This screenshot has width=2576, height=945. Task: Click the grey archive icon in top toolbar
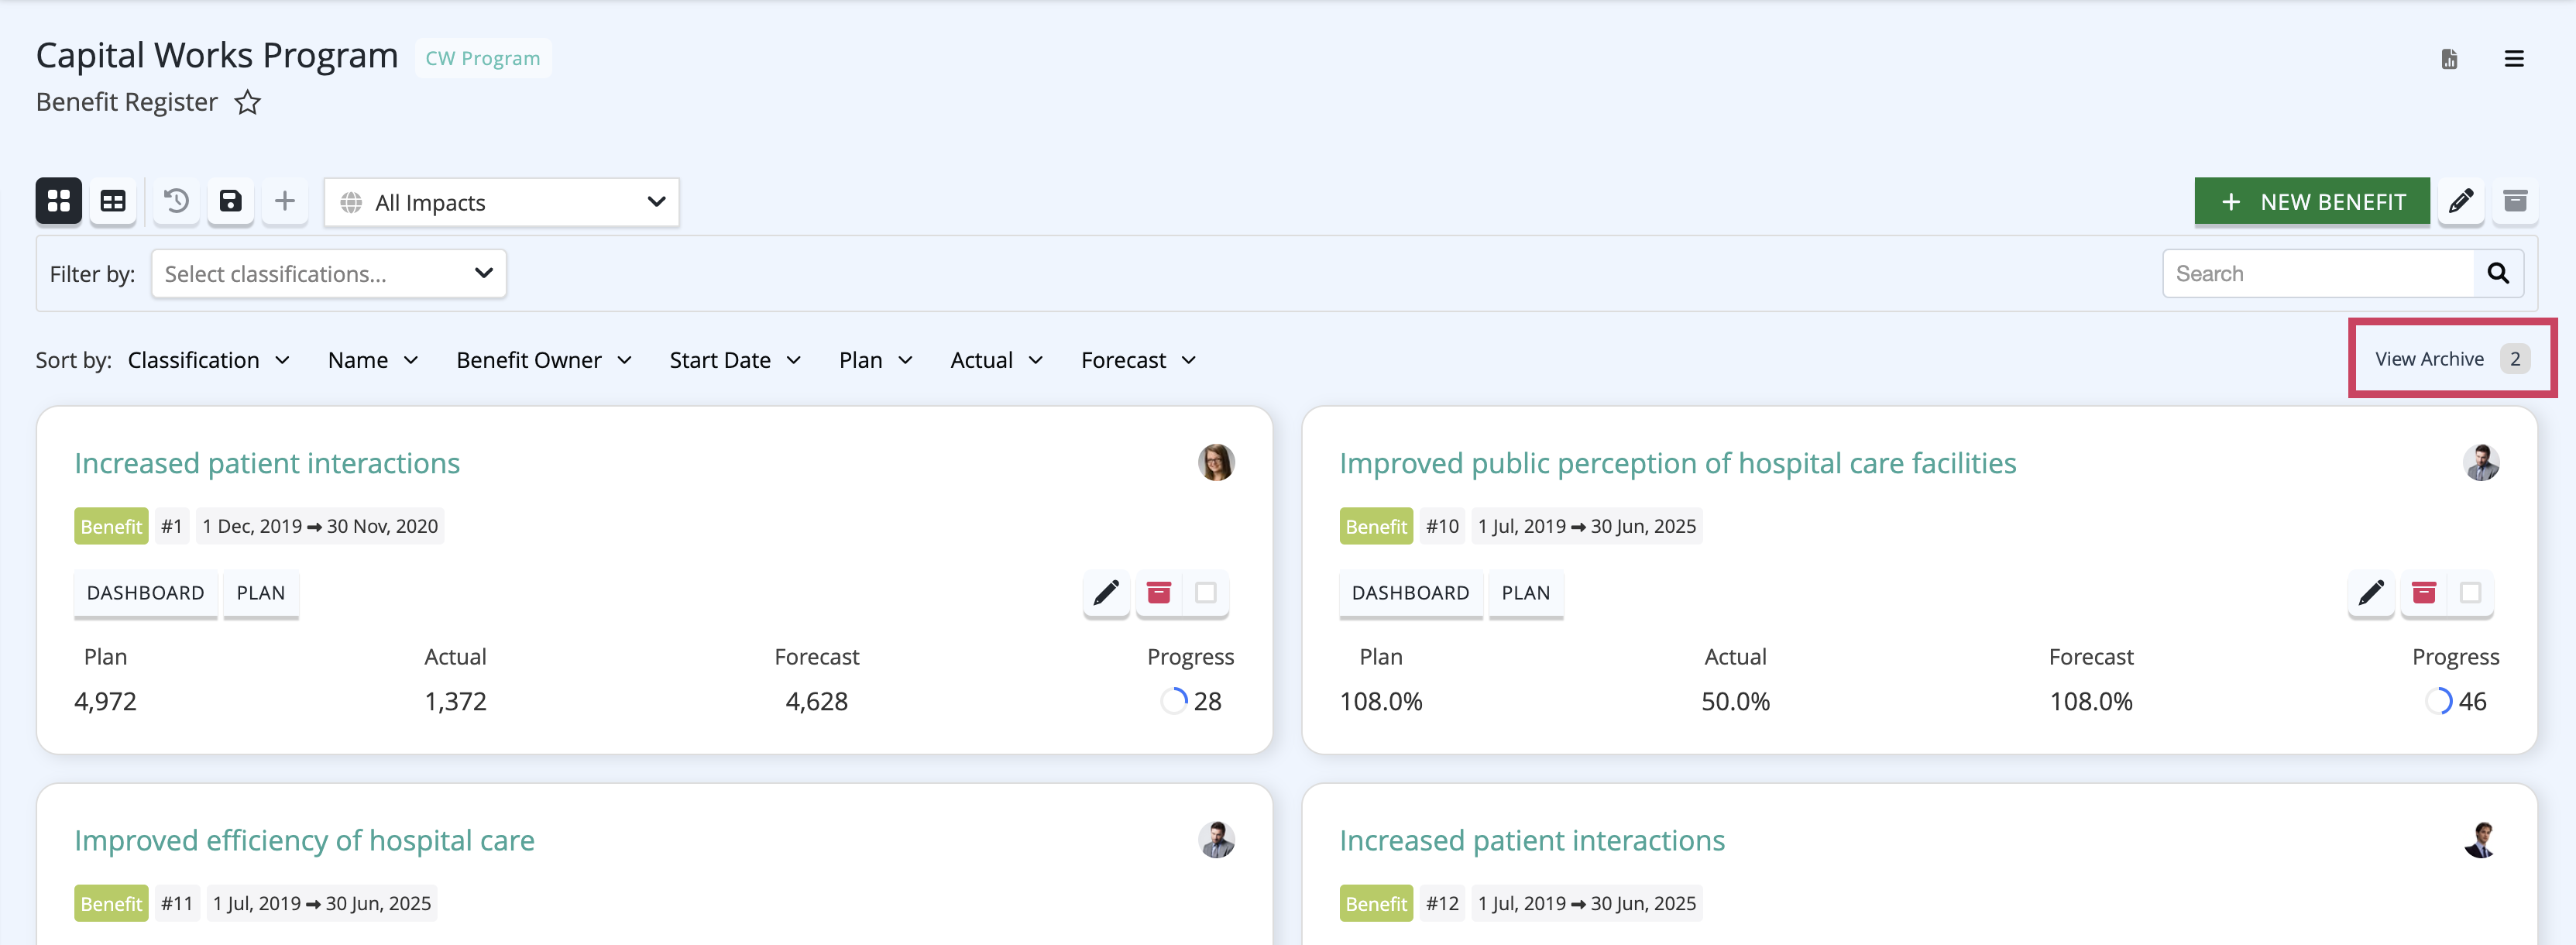[2515, 202]
